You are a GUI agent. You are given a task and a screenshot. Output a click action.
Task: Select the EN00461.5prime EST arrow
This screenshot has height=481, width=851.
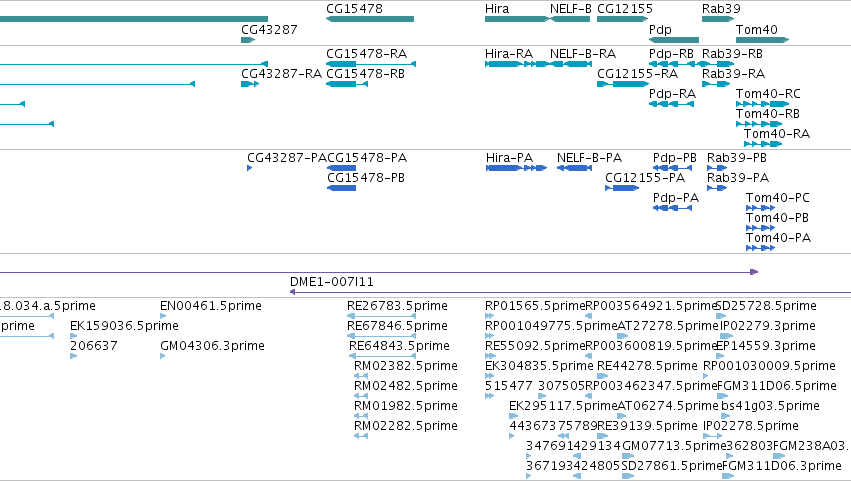tap(163, 316)
